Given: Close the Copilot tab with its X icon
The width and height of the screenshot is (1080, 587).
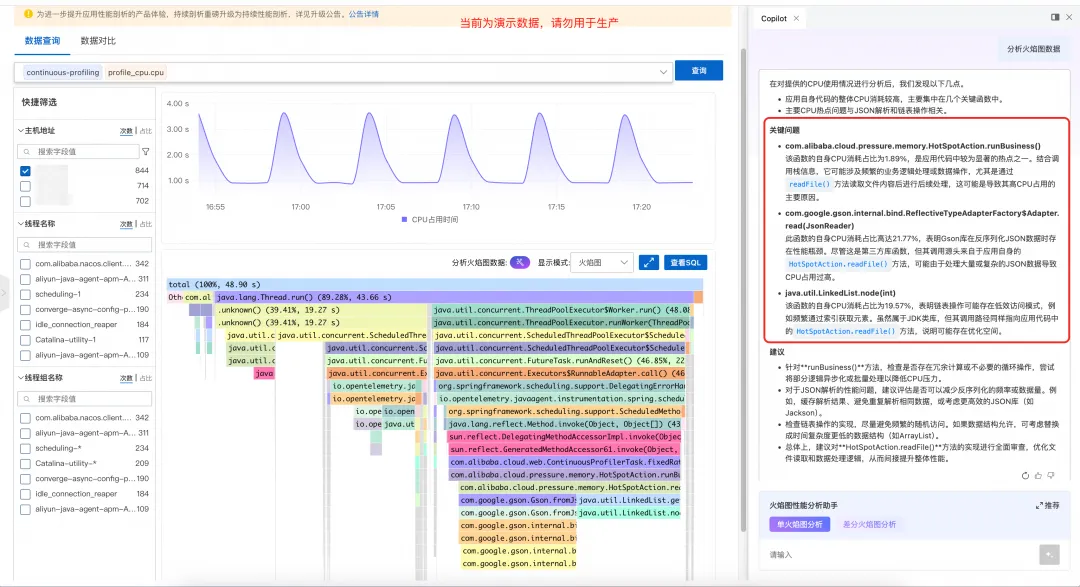Looking at the screenshot, I should 796,19.
